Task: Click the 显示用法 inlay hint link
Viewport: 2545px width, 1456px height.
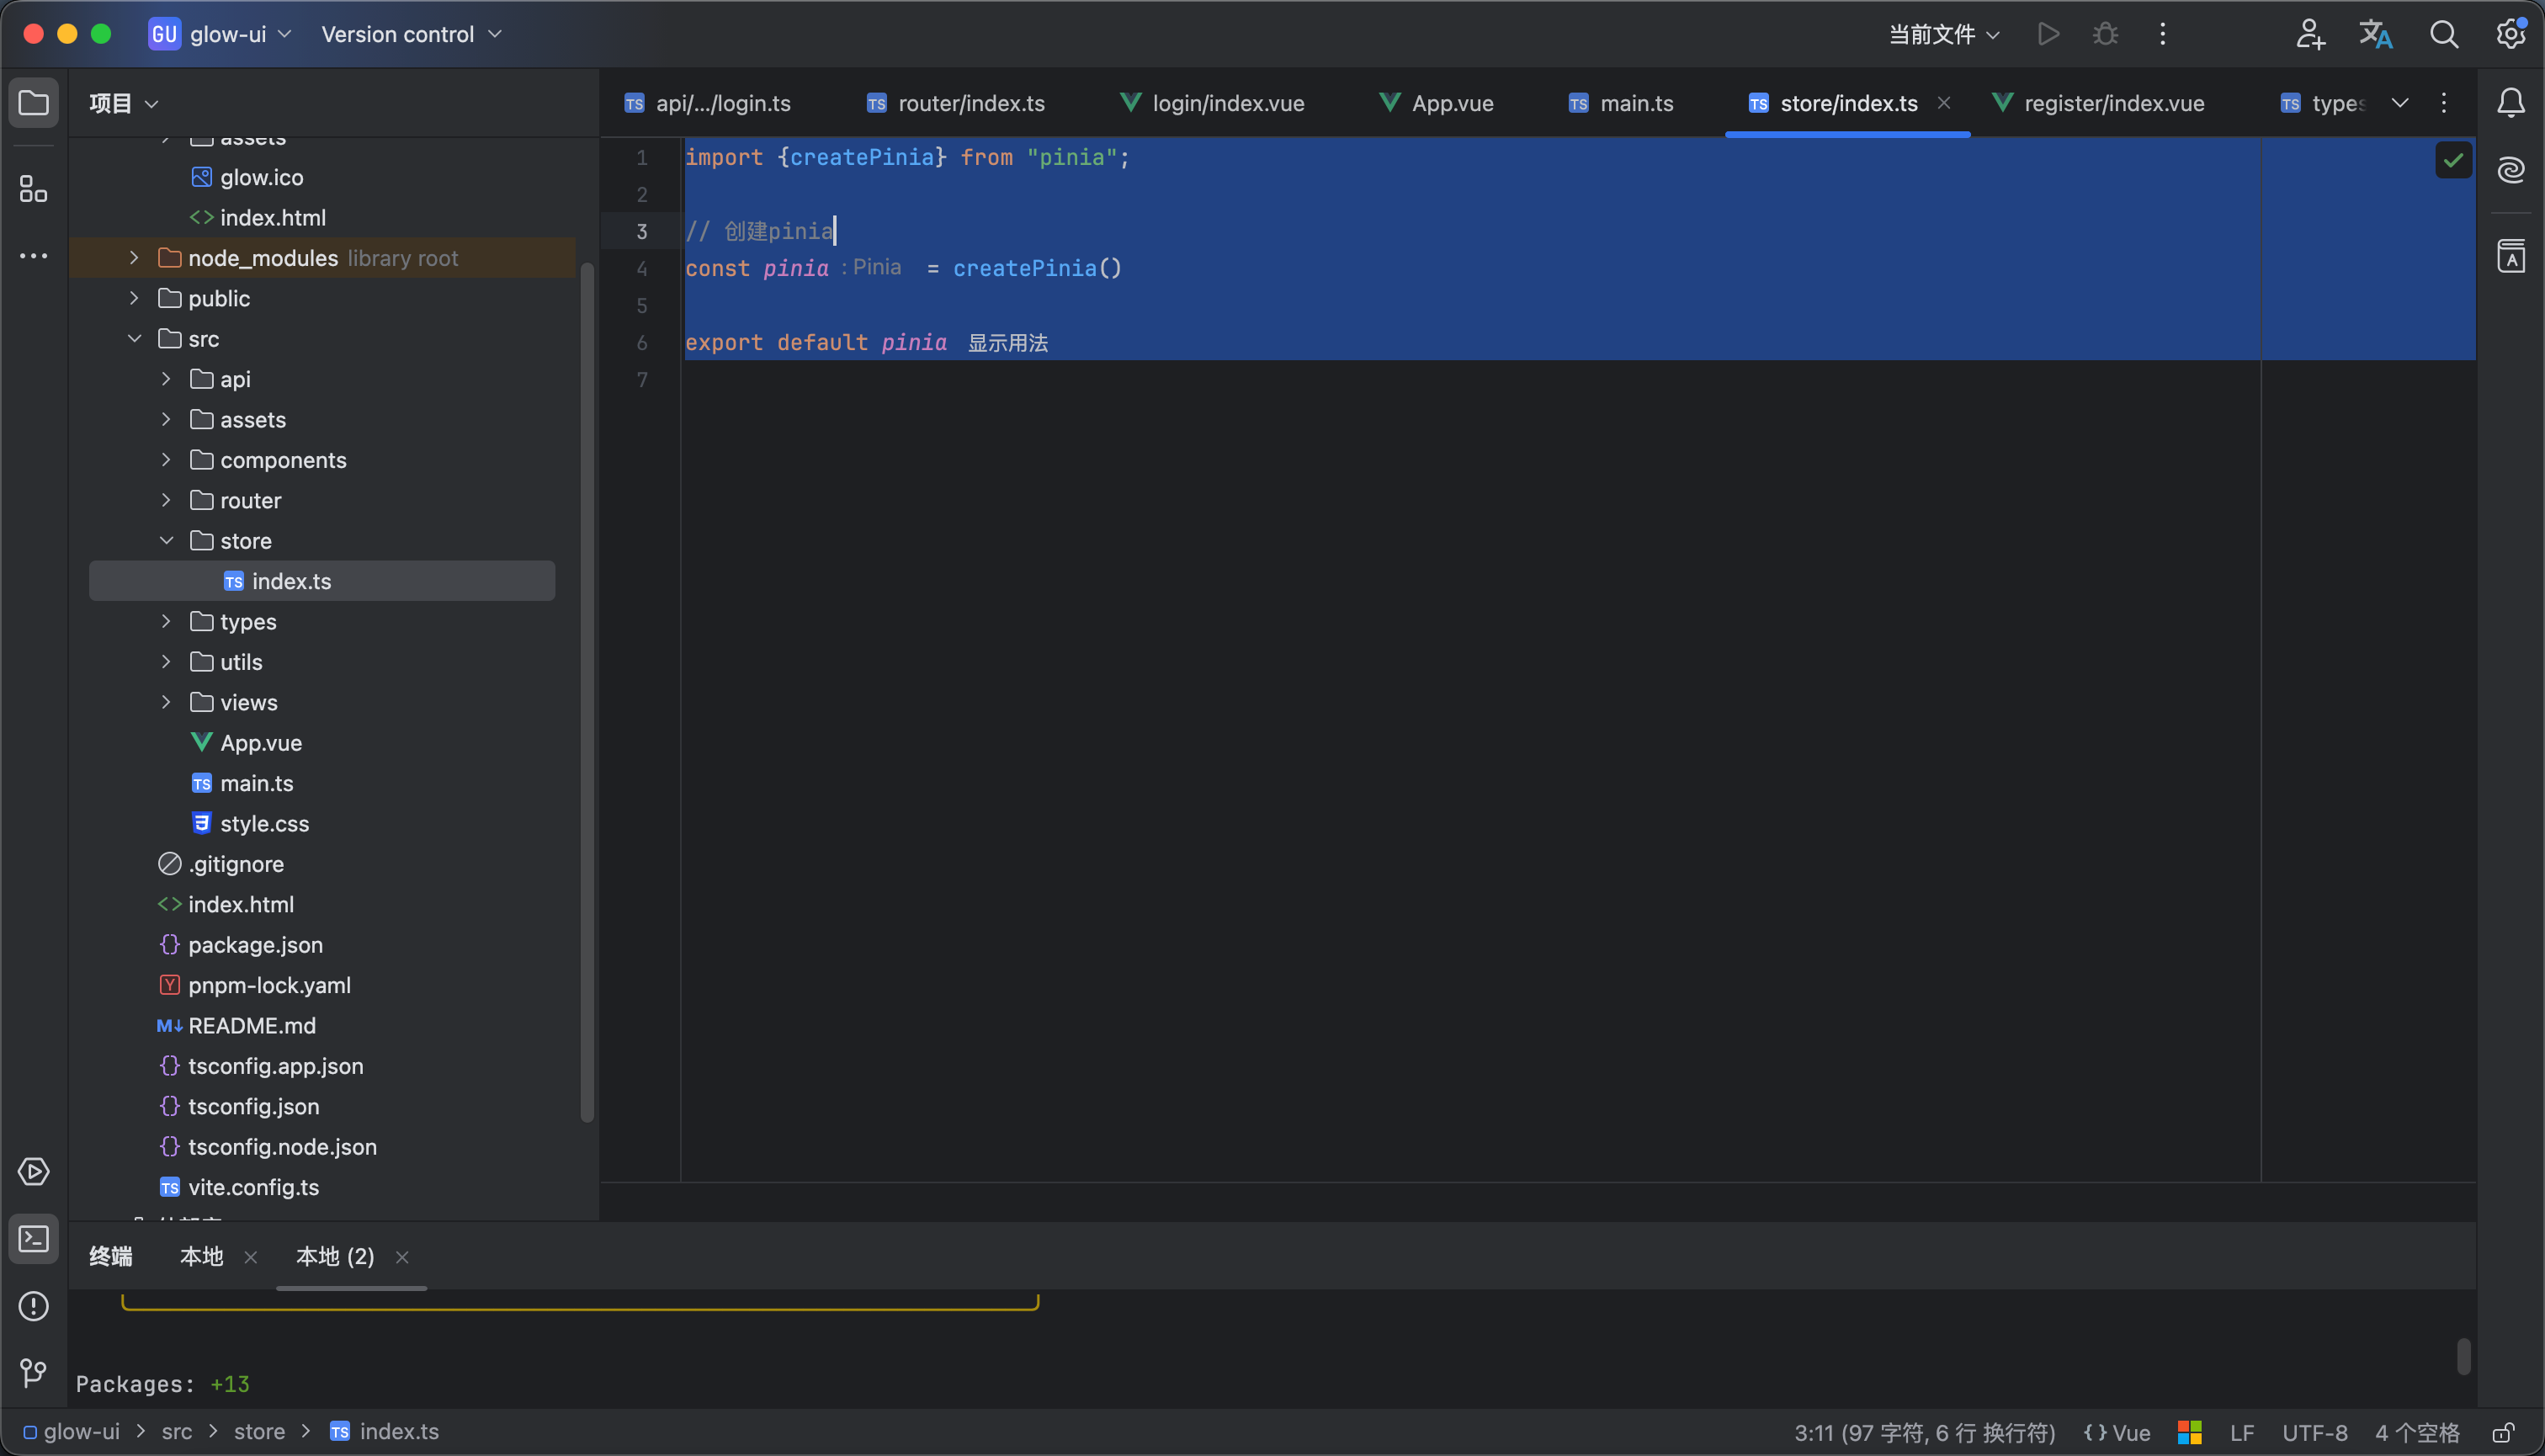Action: click(x=1007, y=343)
